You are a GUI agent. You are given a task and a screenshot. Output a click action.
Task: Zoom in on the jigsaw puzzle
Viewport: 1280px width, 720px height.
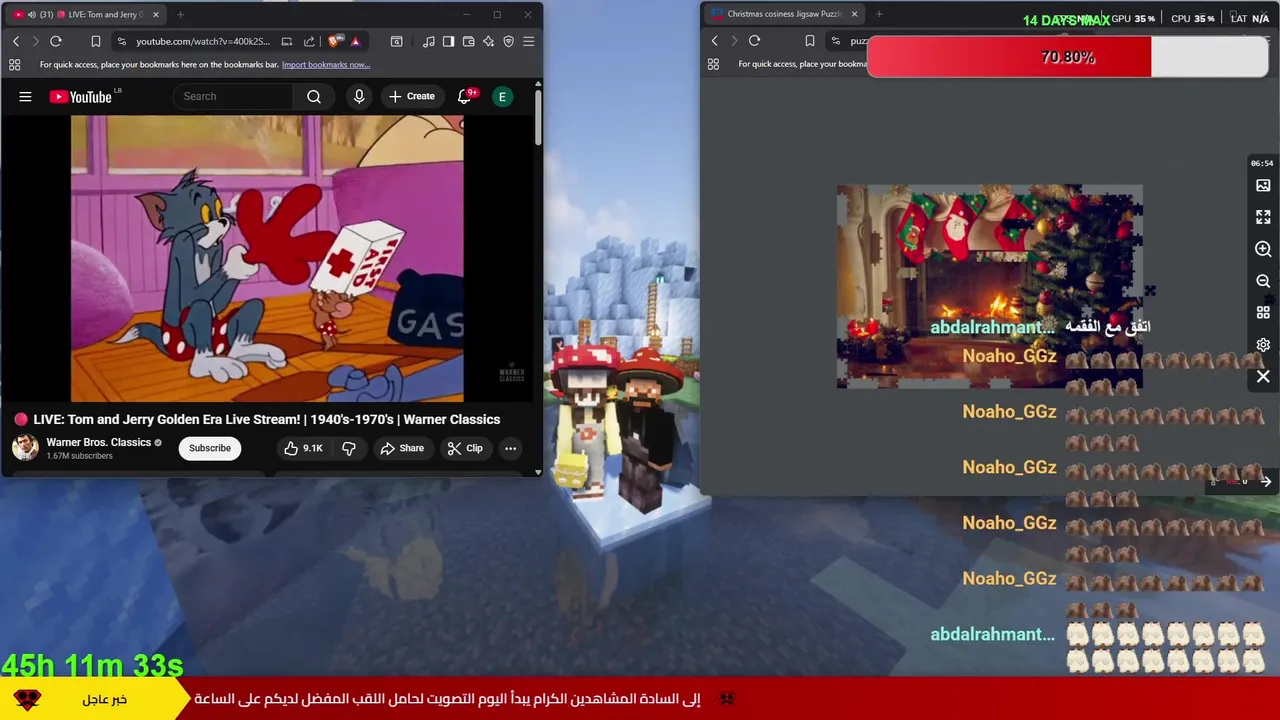coord(1263,249)
